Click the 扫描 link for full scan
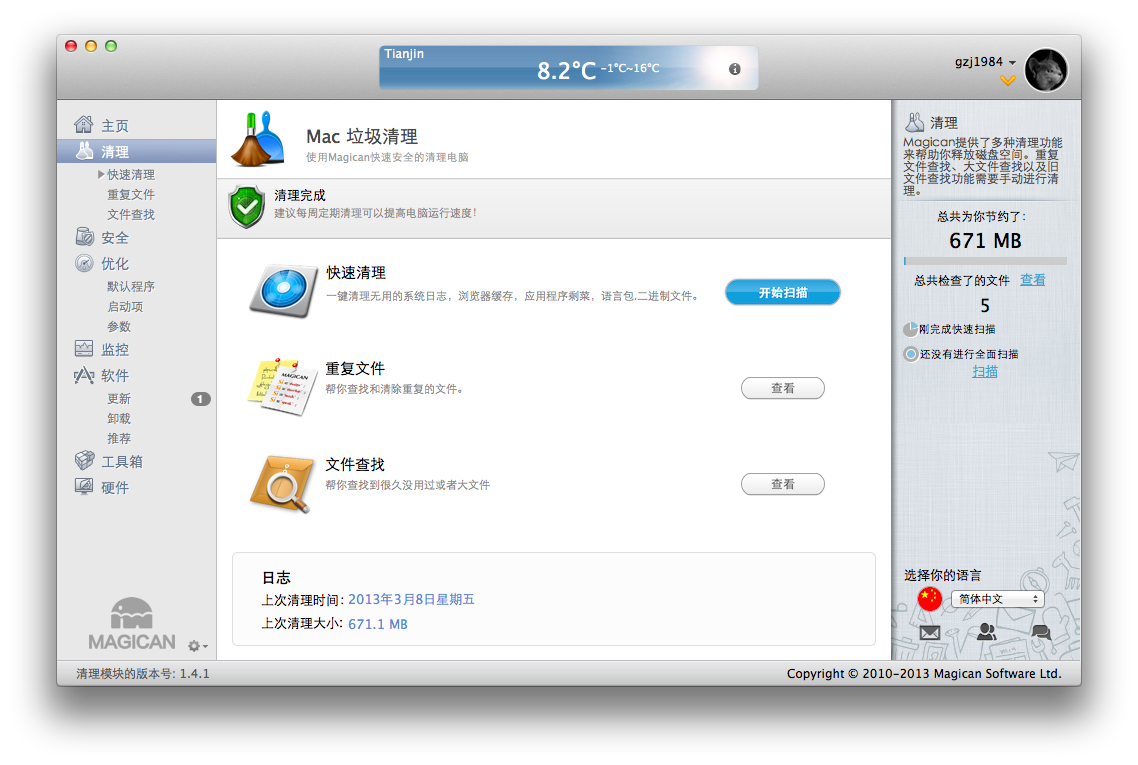 coord(985,372)
